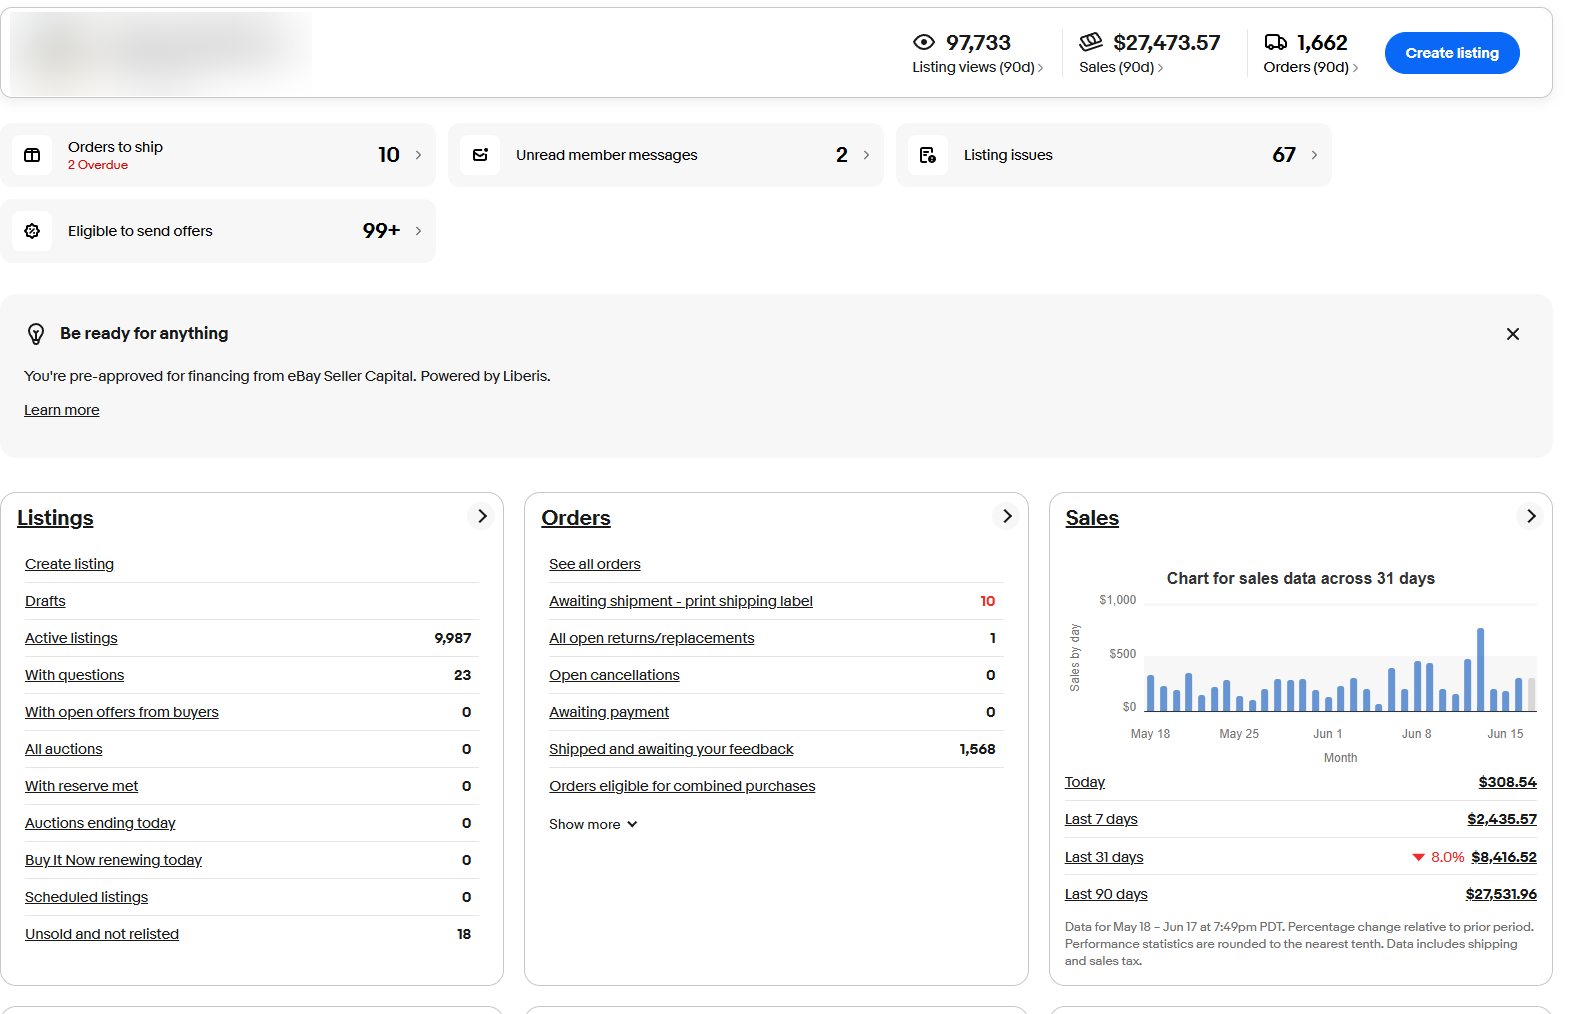
Task: Open Orders (90d) link in header
Action: coord(1310,67)
